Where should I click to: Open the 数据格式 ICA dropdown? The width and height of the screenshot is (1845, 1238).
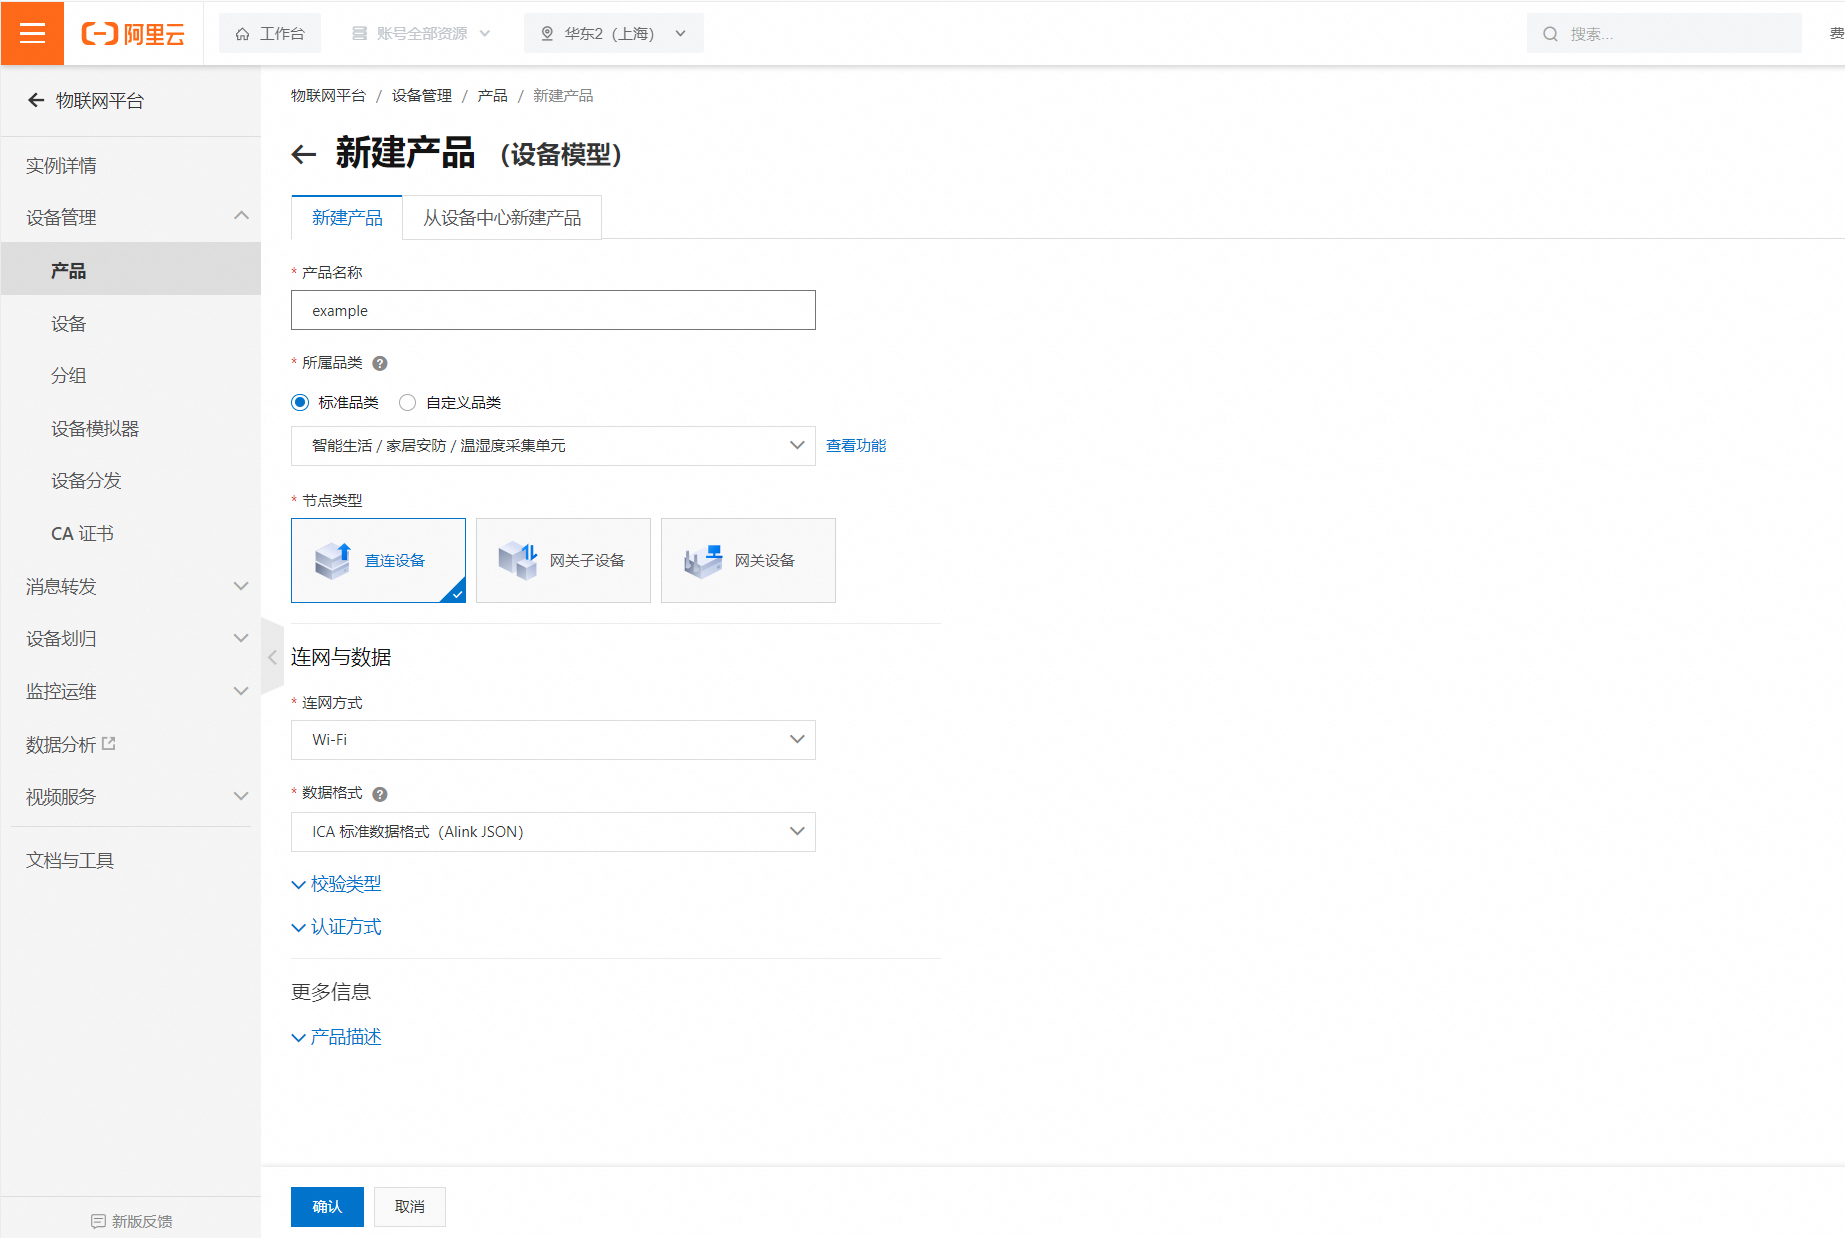[553, 832]
